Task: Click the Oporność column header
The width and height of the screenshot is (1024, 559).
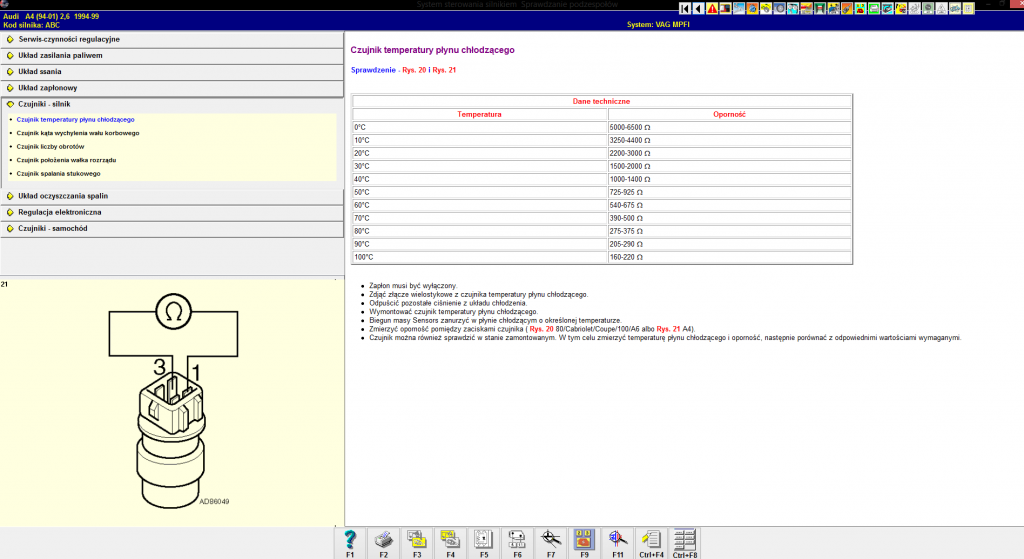Action: click(729, 114)
